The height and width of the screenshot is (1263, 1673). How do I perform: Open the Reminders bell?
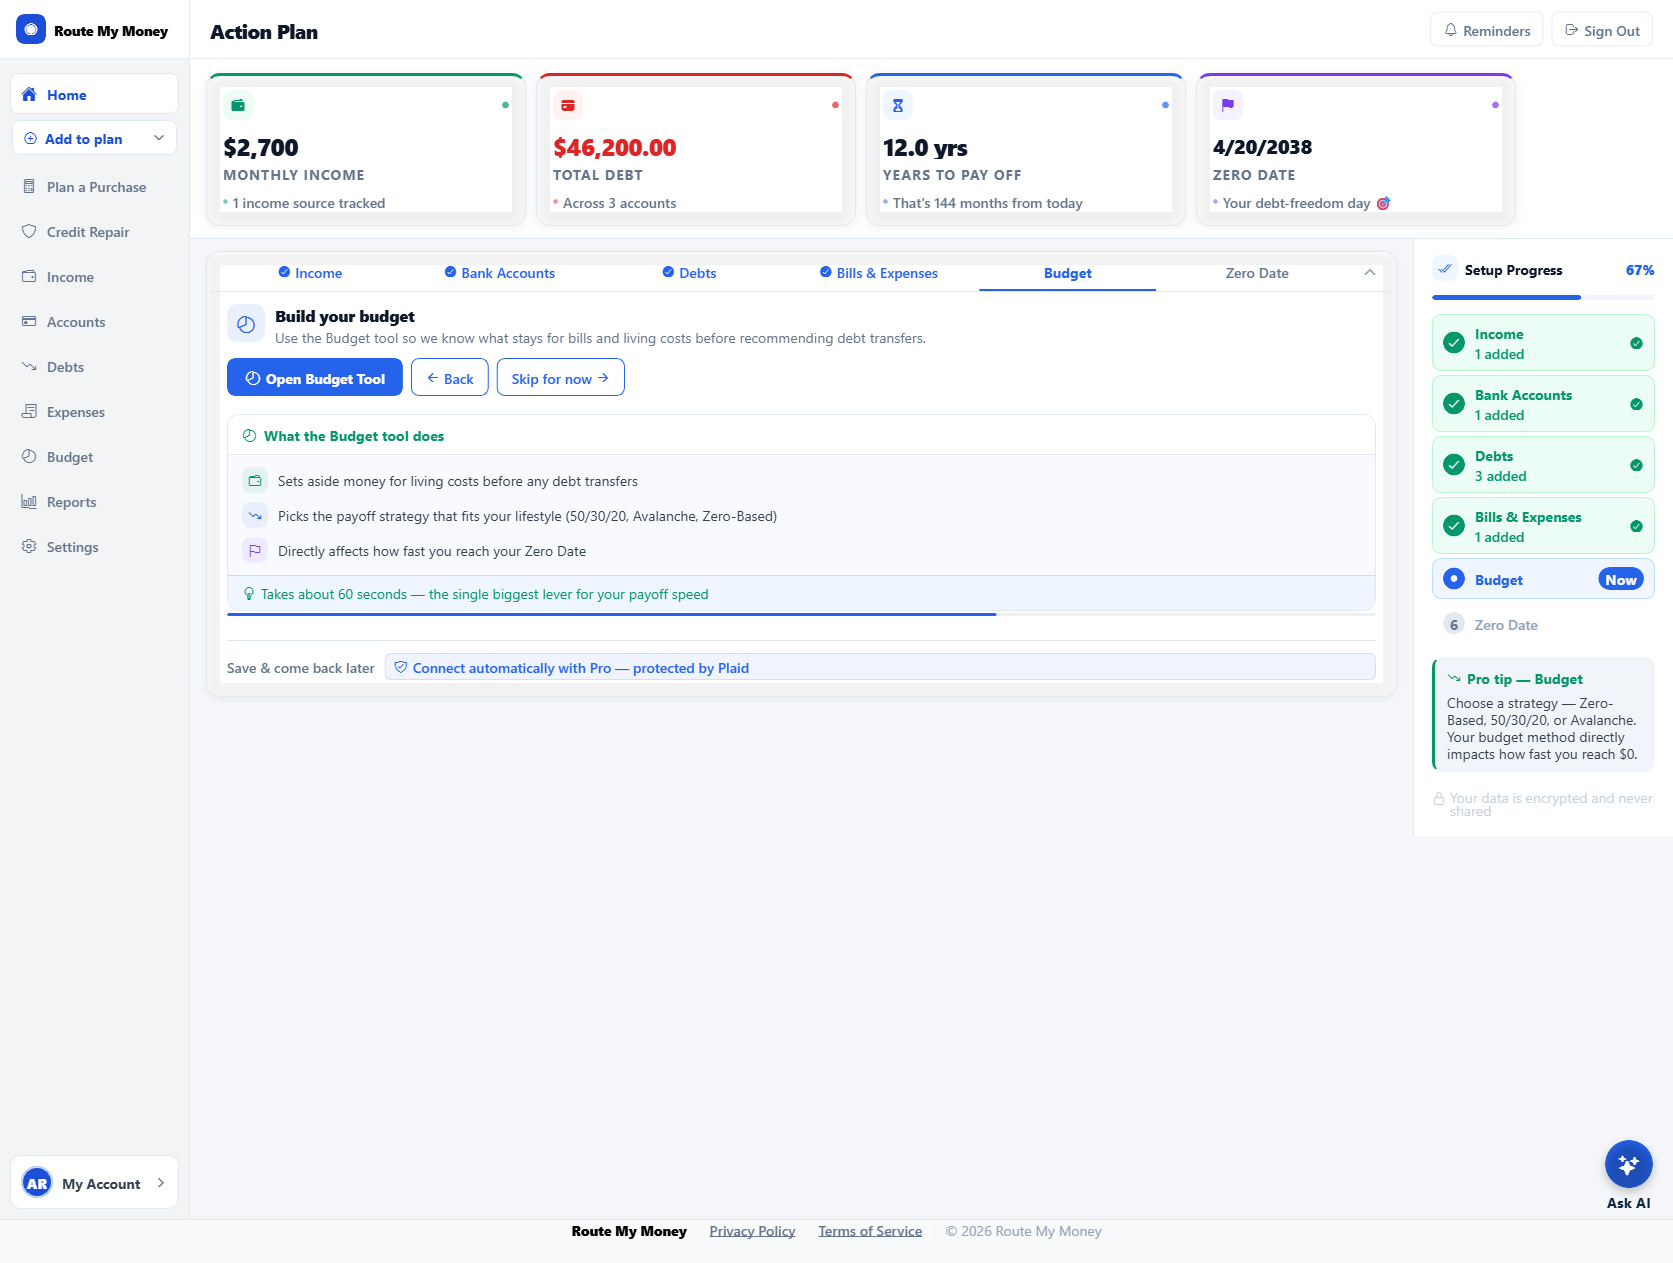click(1486, 29)
